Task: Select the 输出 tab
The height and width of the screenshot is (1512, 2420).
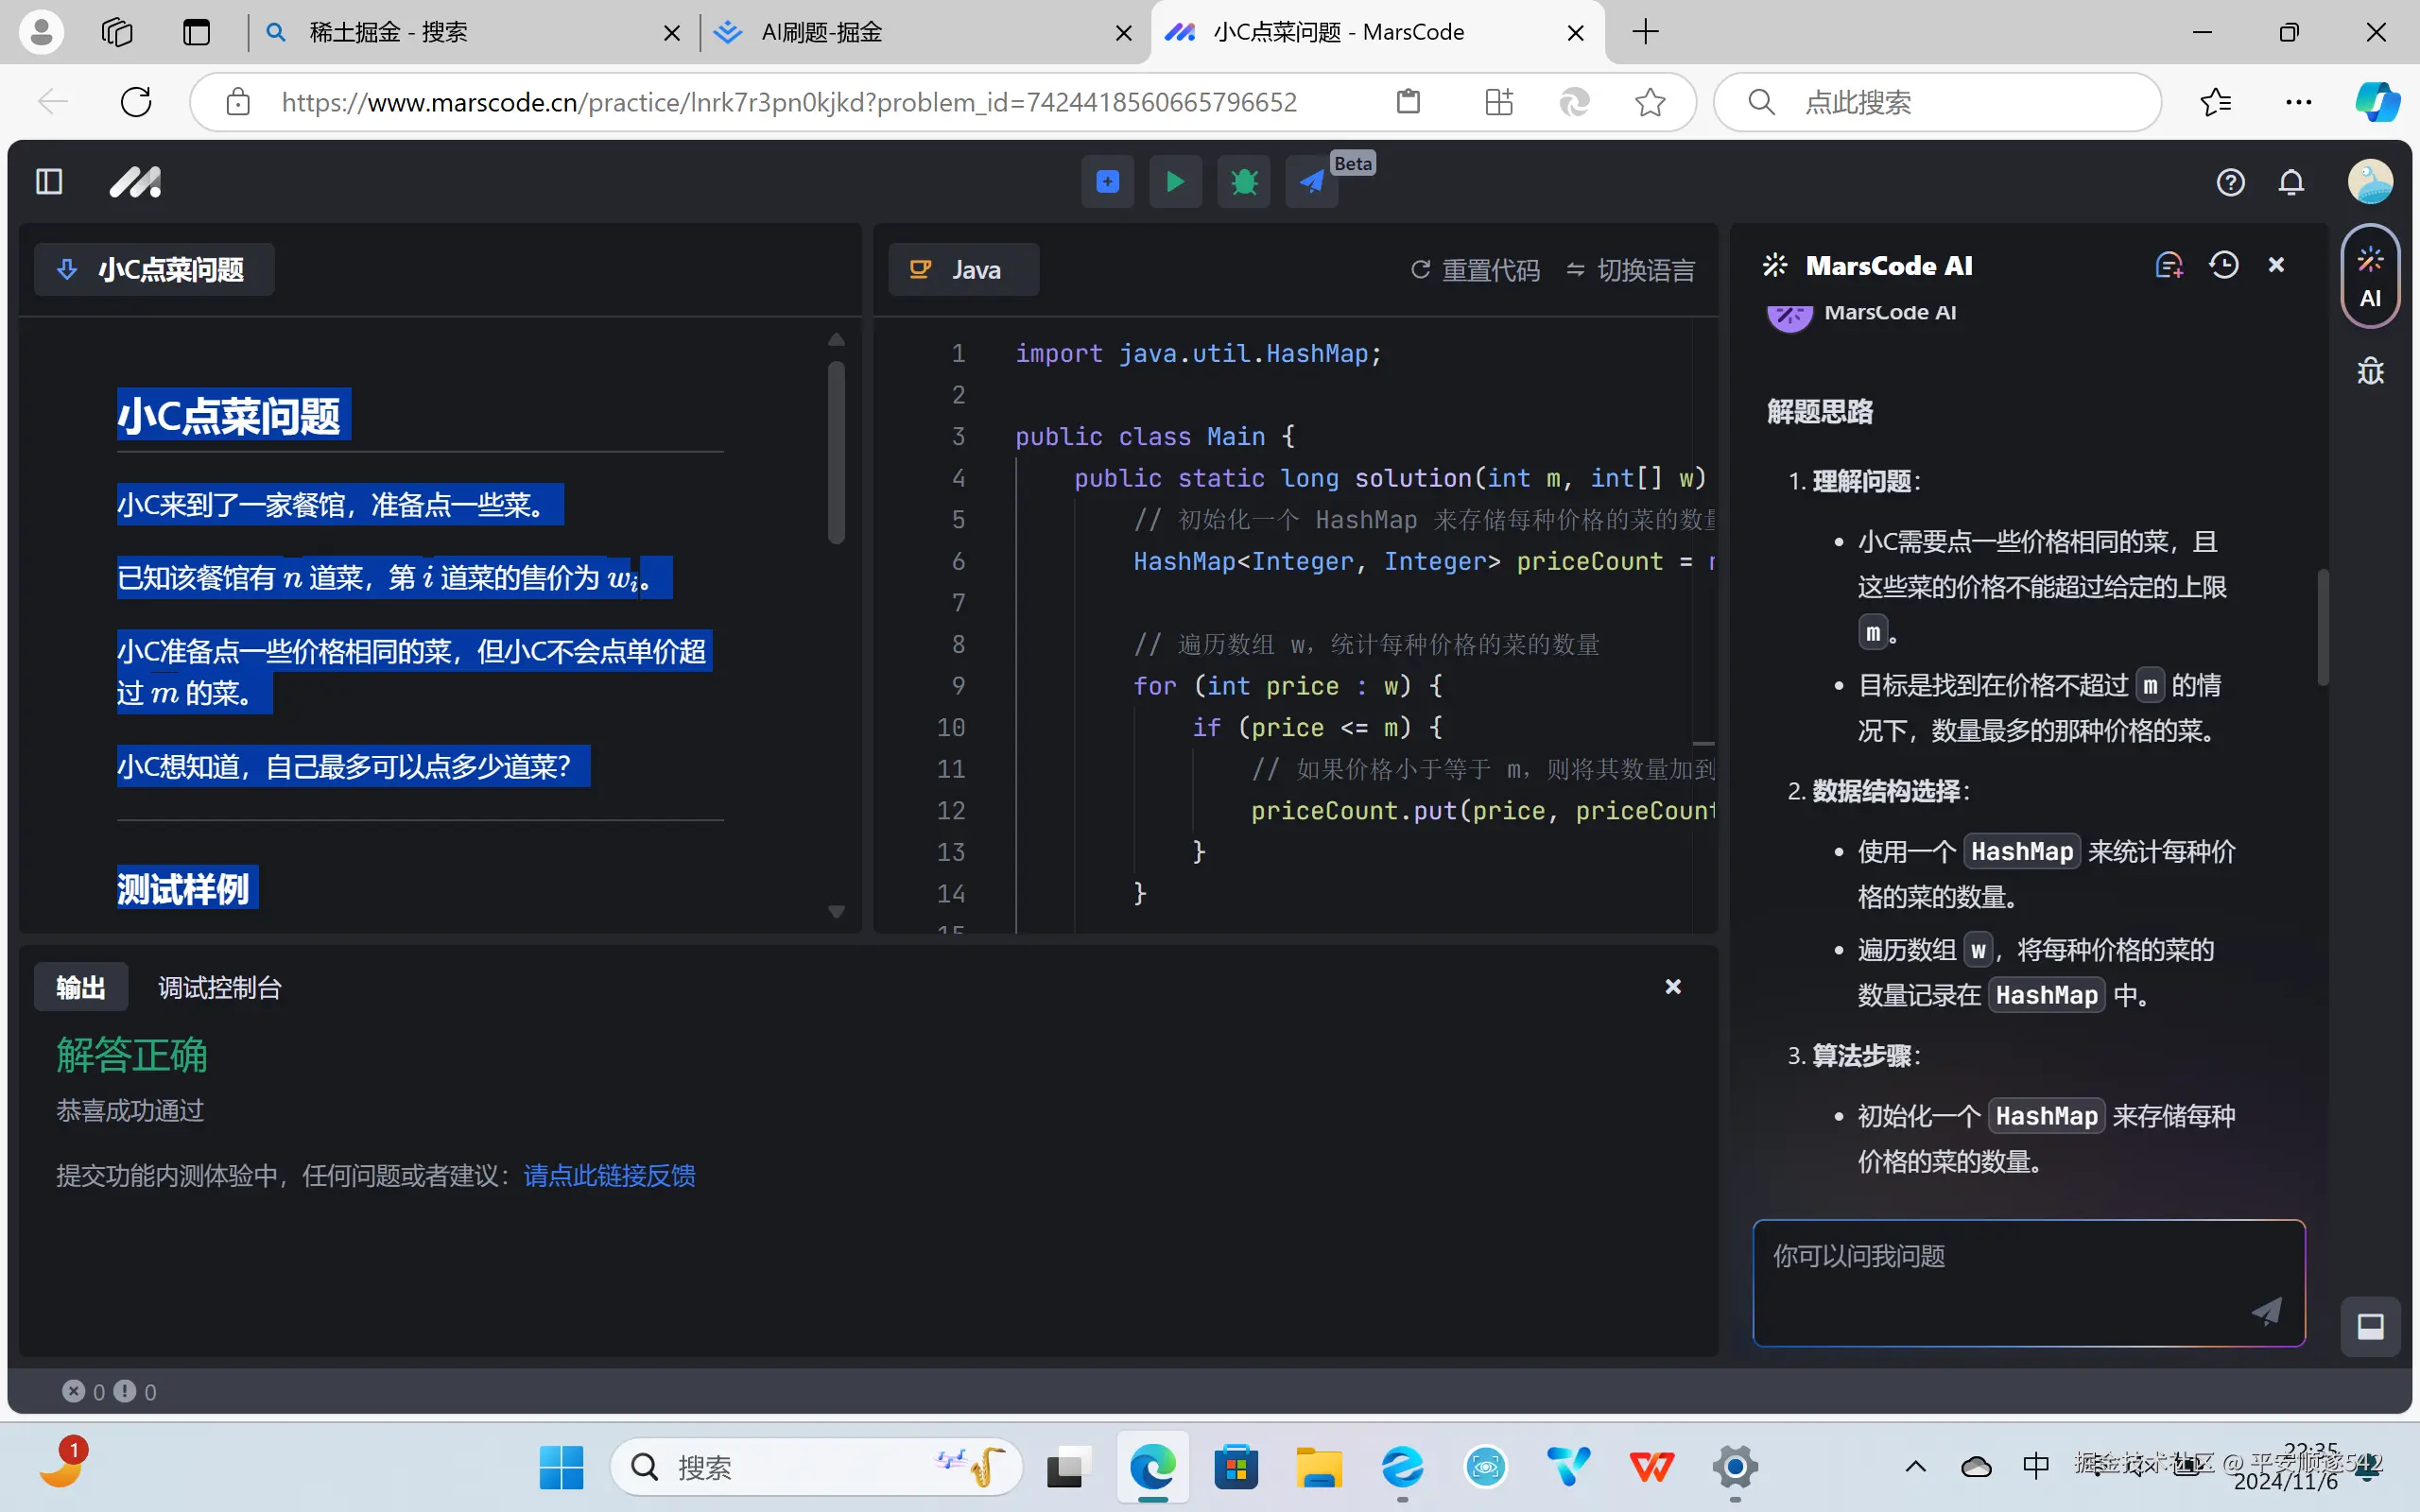Action: point(81,988)
